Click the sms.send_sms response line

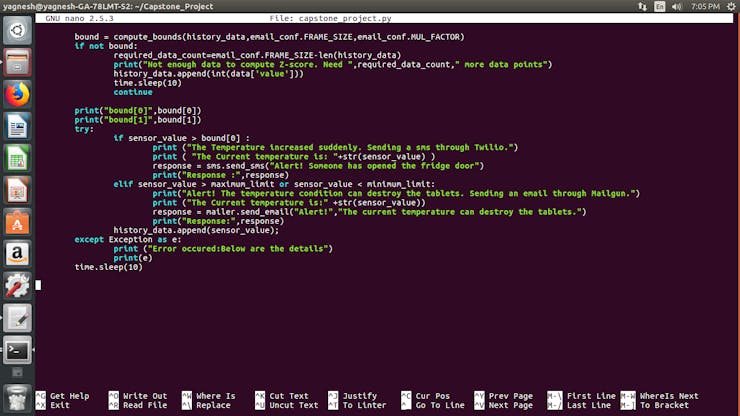pyautogui.click(x=318, y=166)
